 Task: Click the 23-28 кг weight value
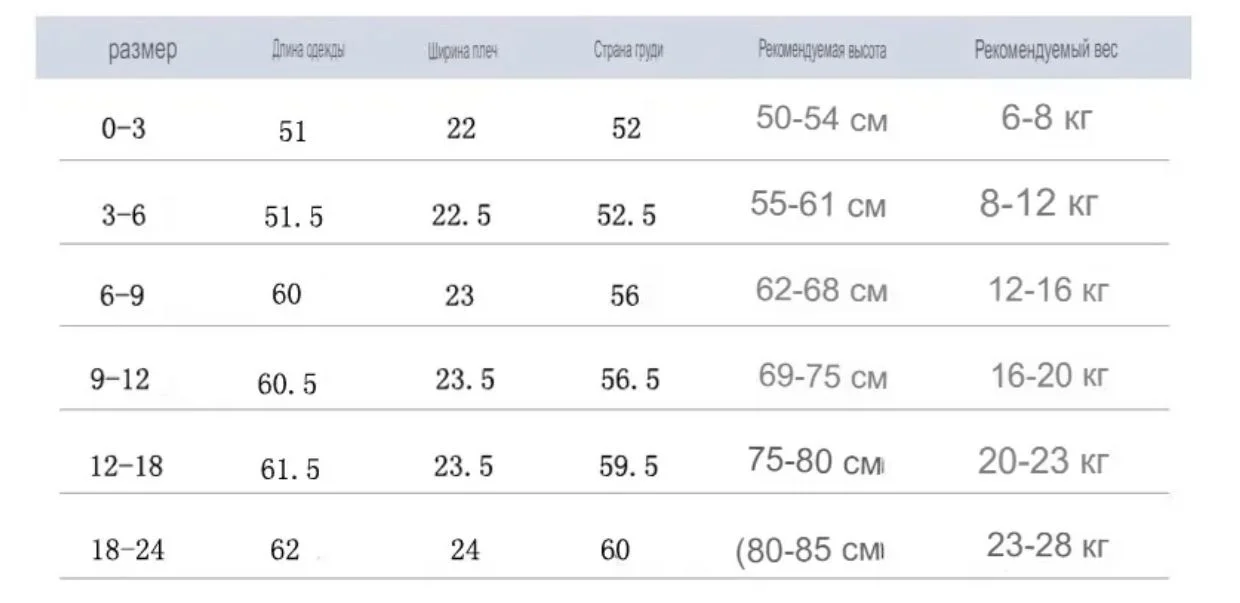(1048, 546)
